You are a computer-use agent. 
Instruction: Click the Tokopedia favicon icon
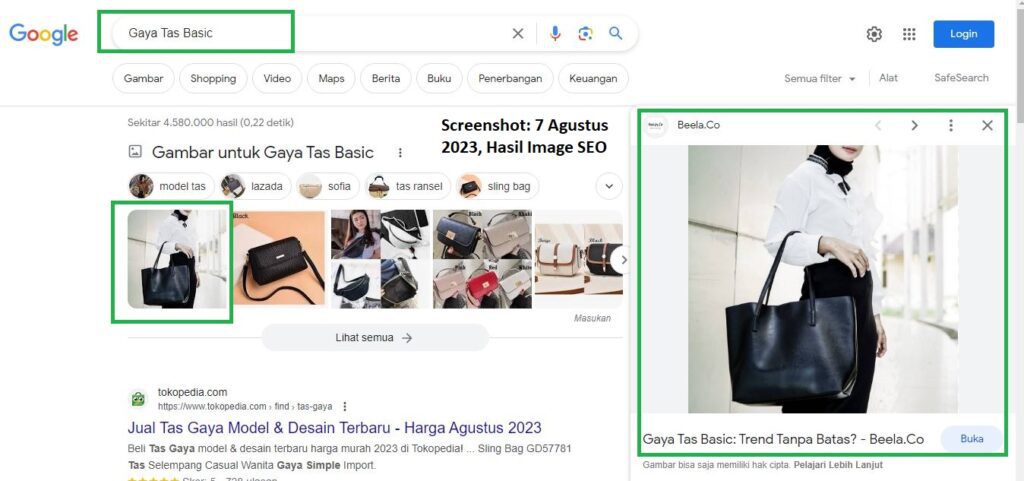tap(138, 399)
